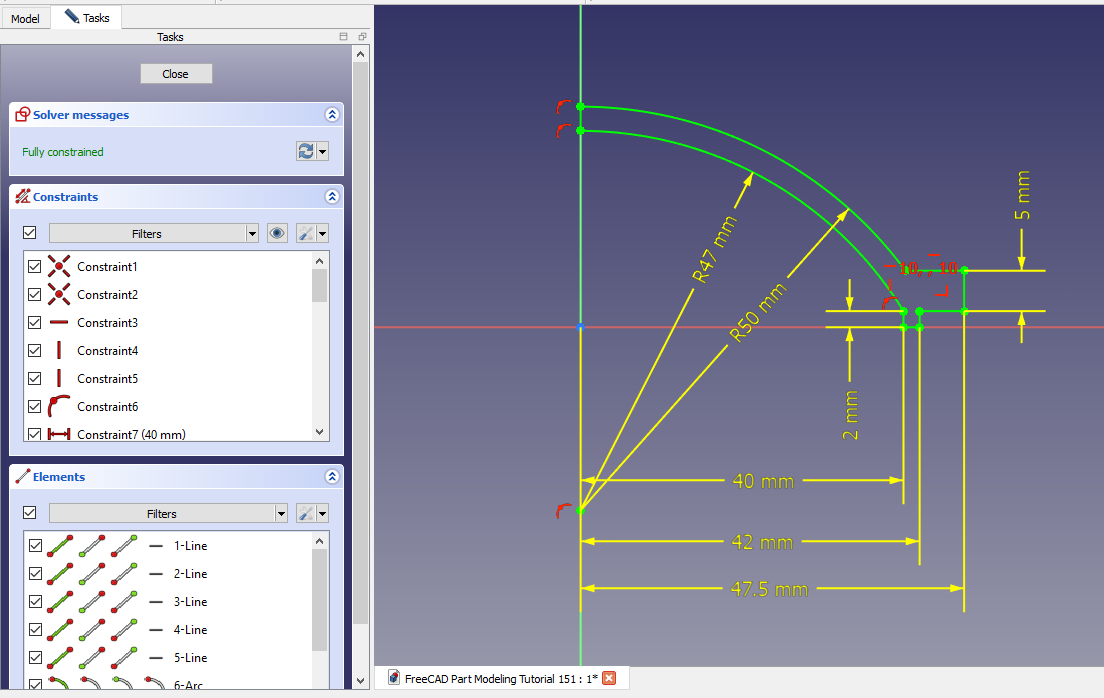Toggle constraint visibility eye icon

click(278, 233)
